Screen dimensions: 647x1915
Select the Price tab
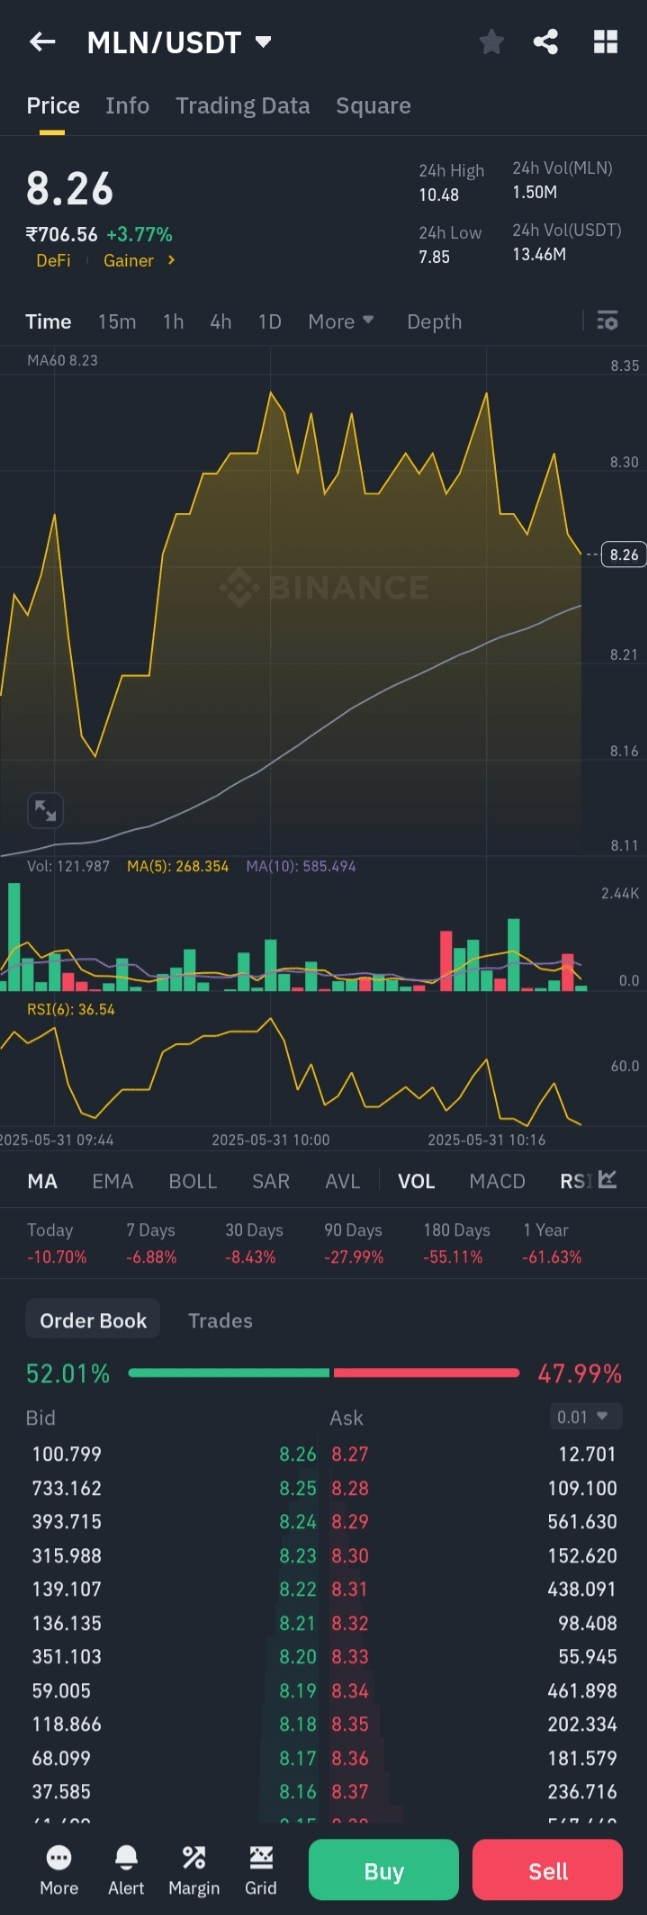pos(53,106)
